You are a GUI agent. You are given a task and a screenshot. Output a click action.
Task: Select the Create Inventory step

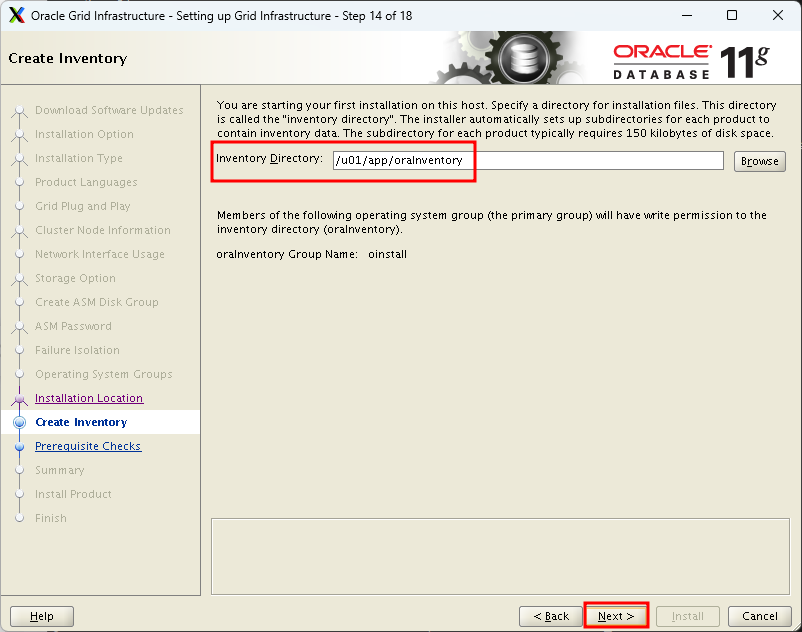(81, 422)
